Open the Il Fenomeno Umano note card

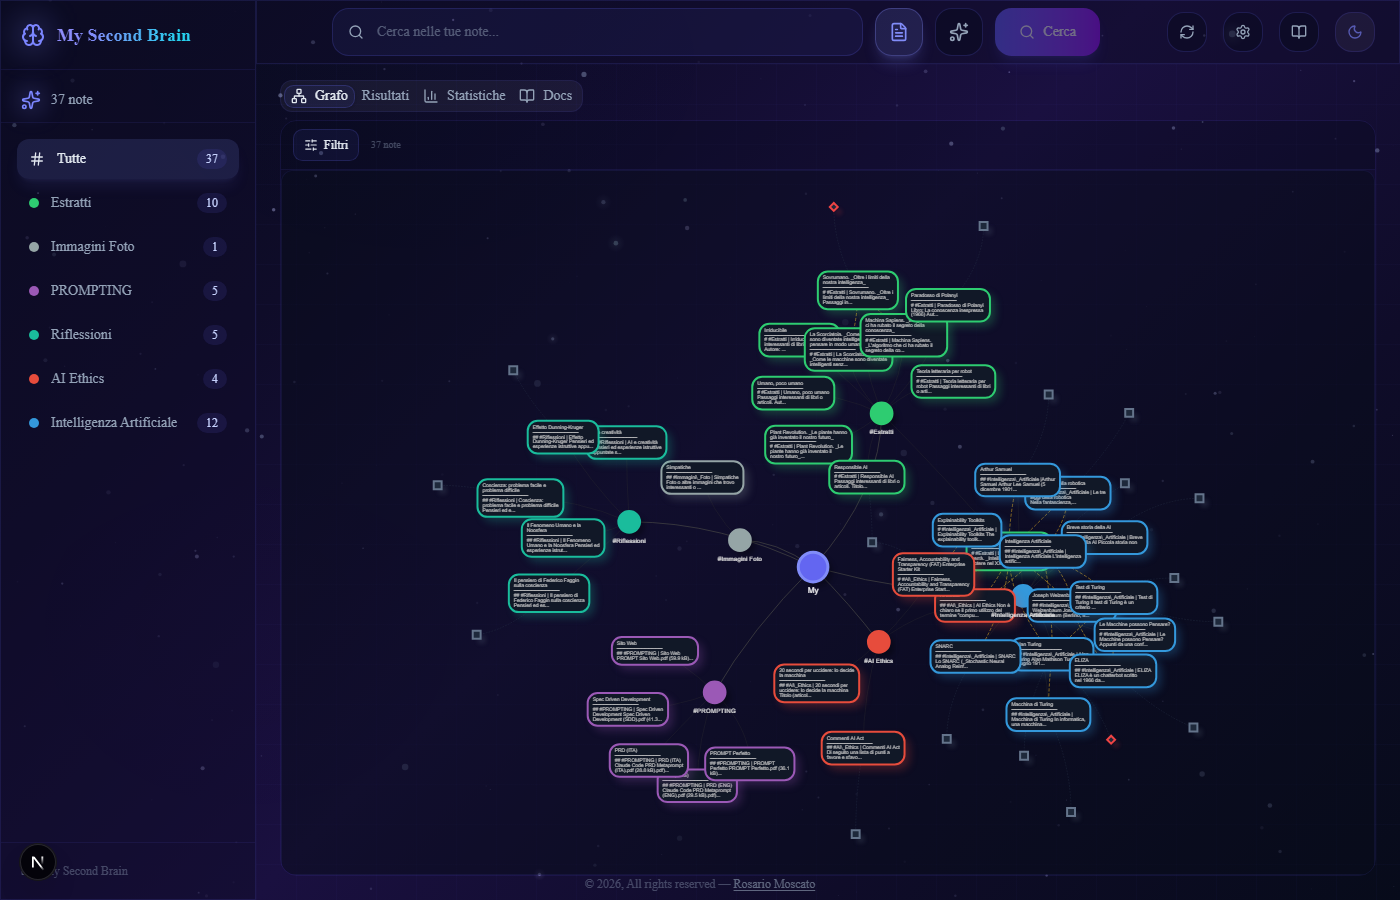[x=564, y=538]
